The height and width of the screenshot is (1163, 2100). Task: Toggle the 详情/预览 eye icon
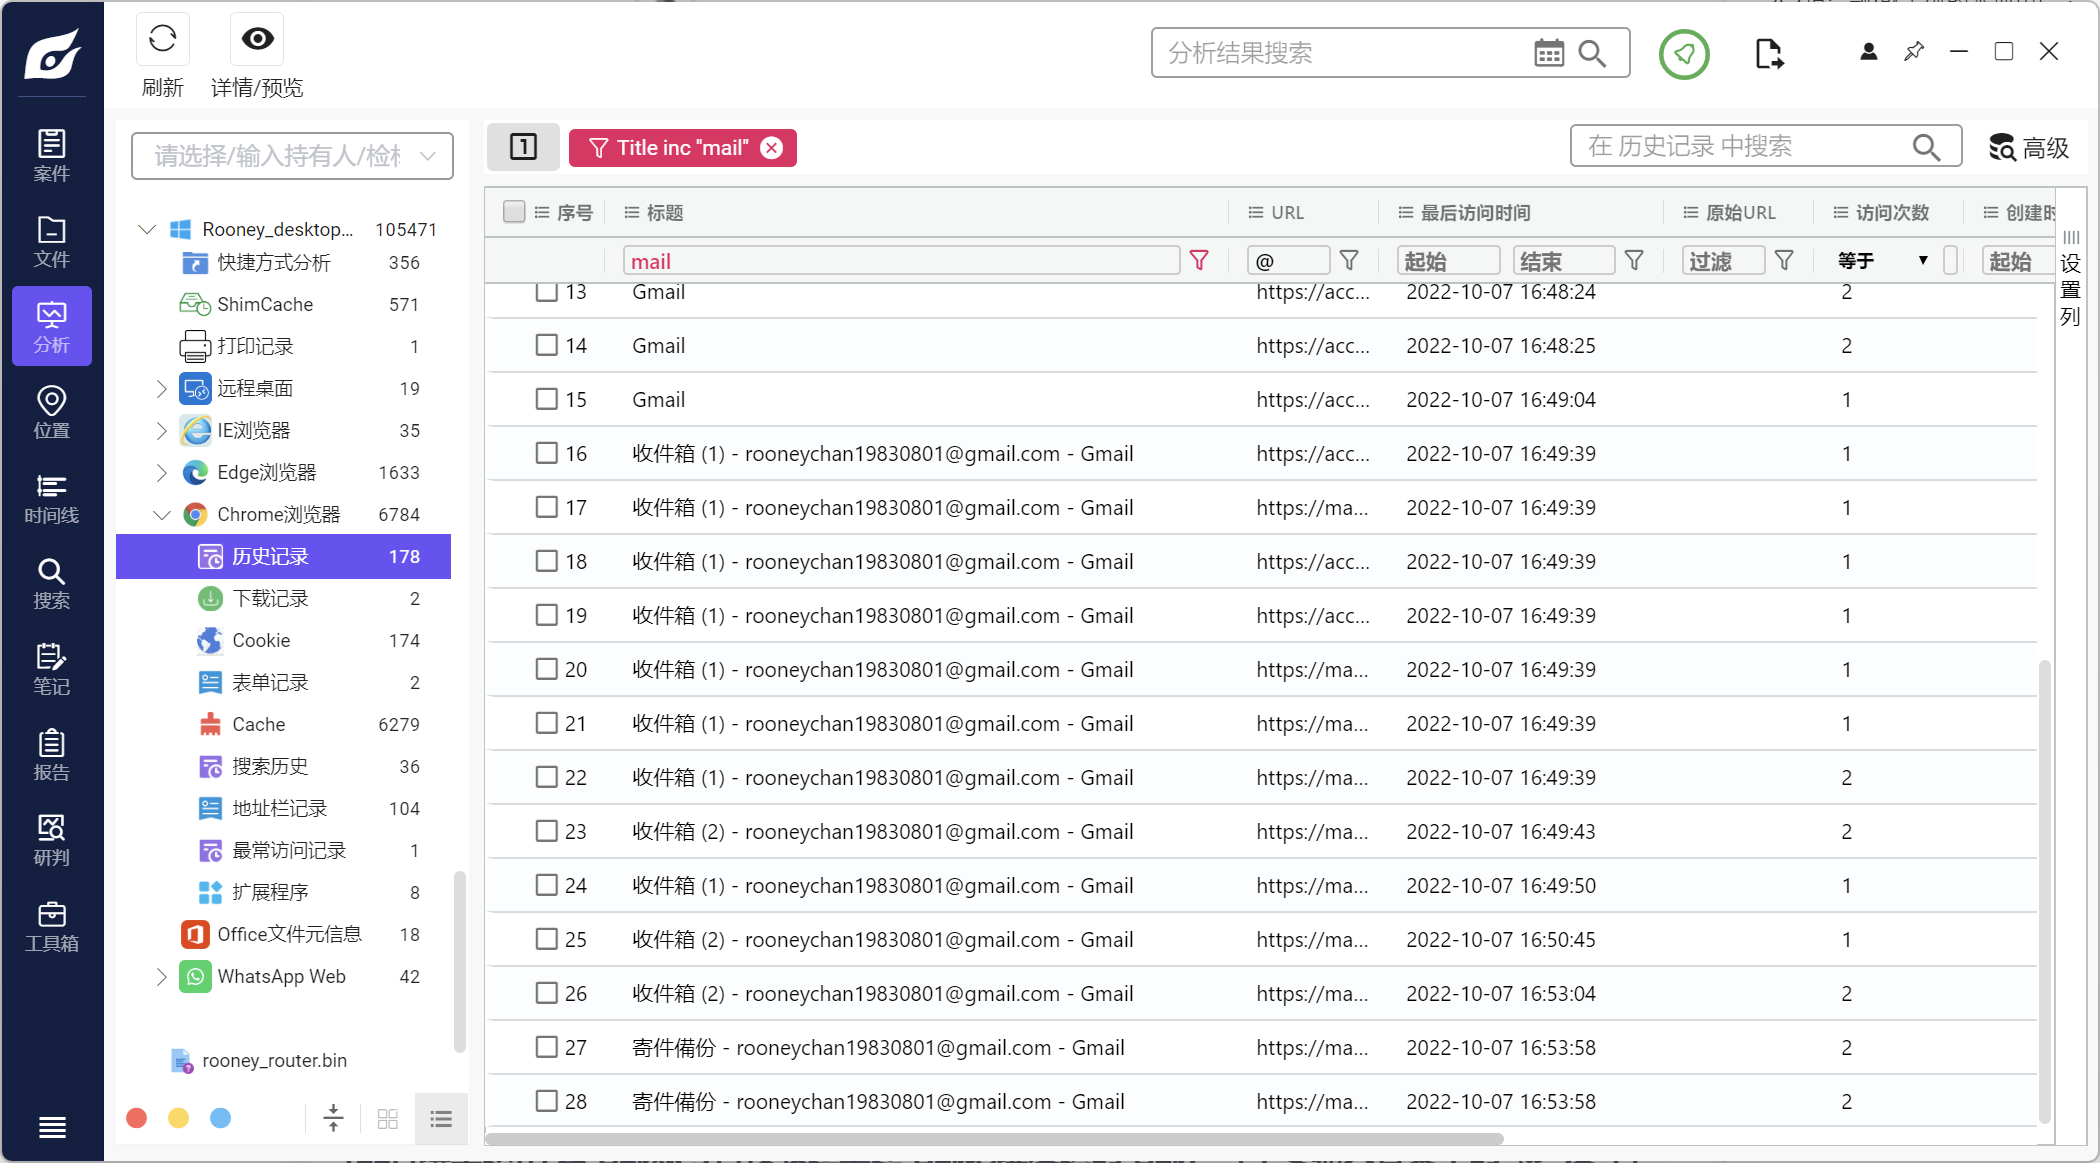257,39
